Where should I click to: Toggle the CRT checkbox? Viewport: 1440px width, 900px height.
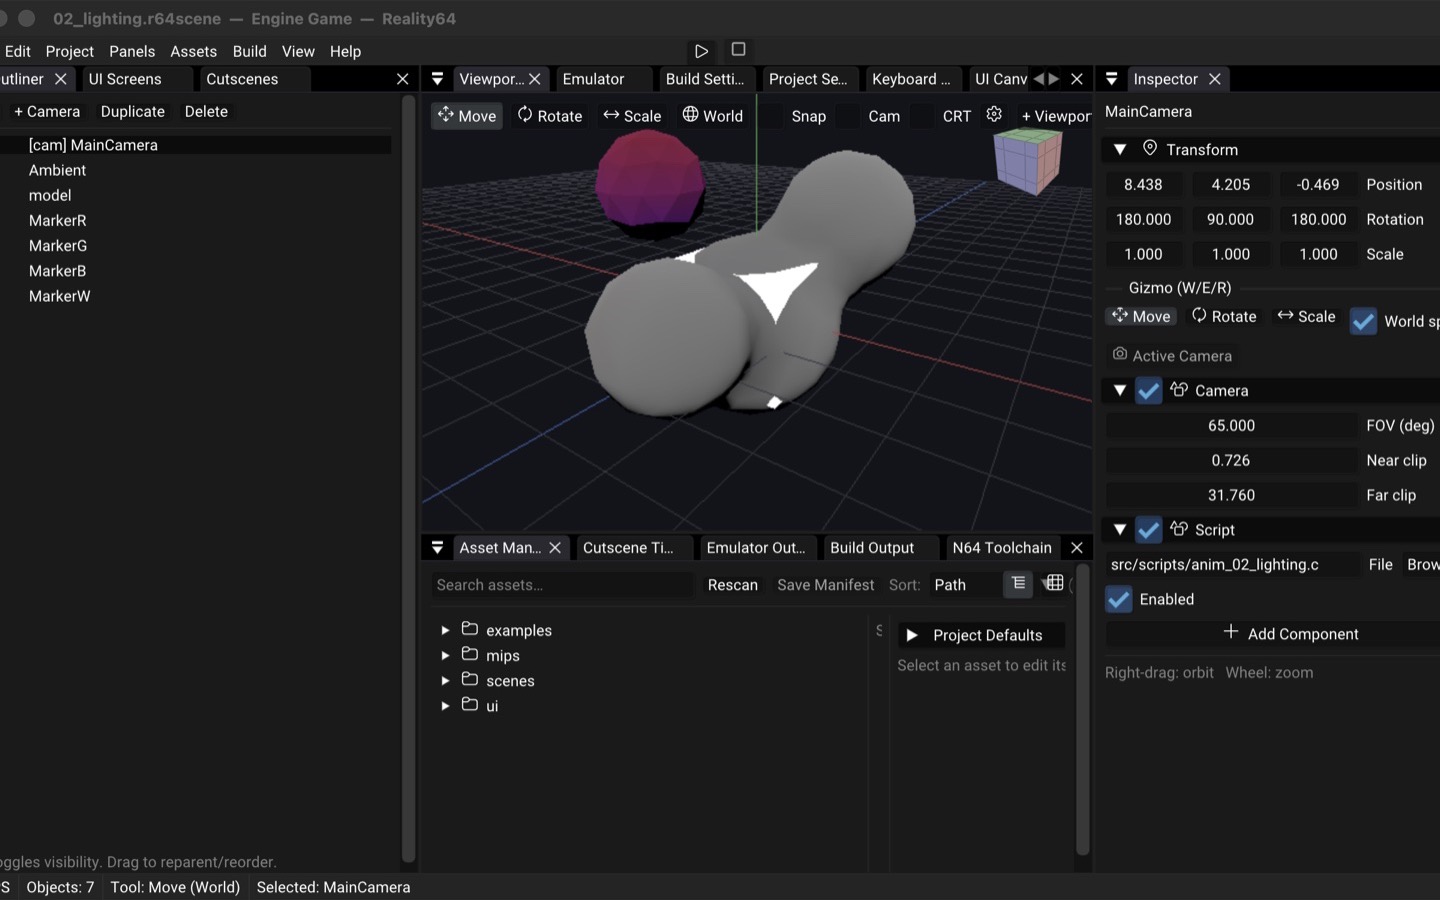tap(924, 116)
